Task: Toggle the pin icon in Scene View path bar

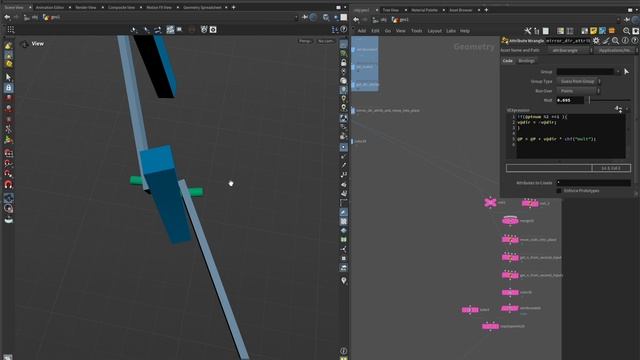Action: coord(304,17)
